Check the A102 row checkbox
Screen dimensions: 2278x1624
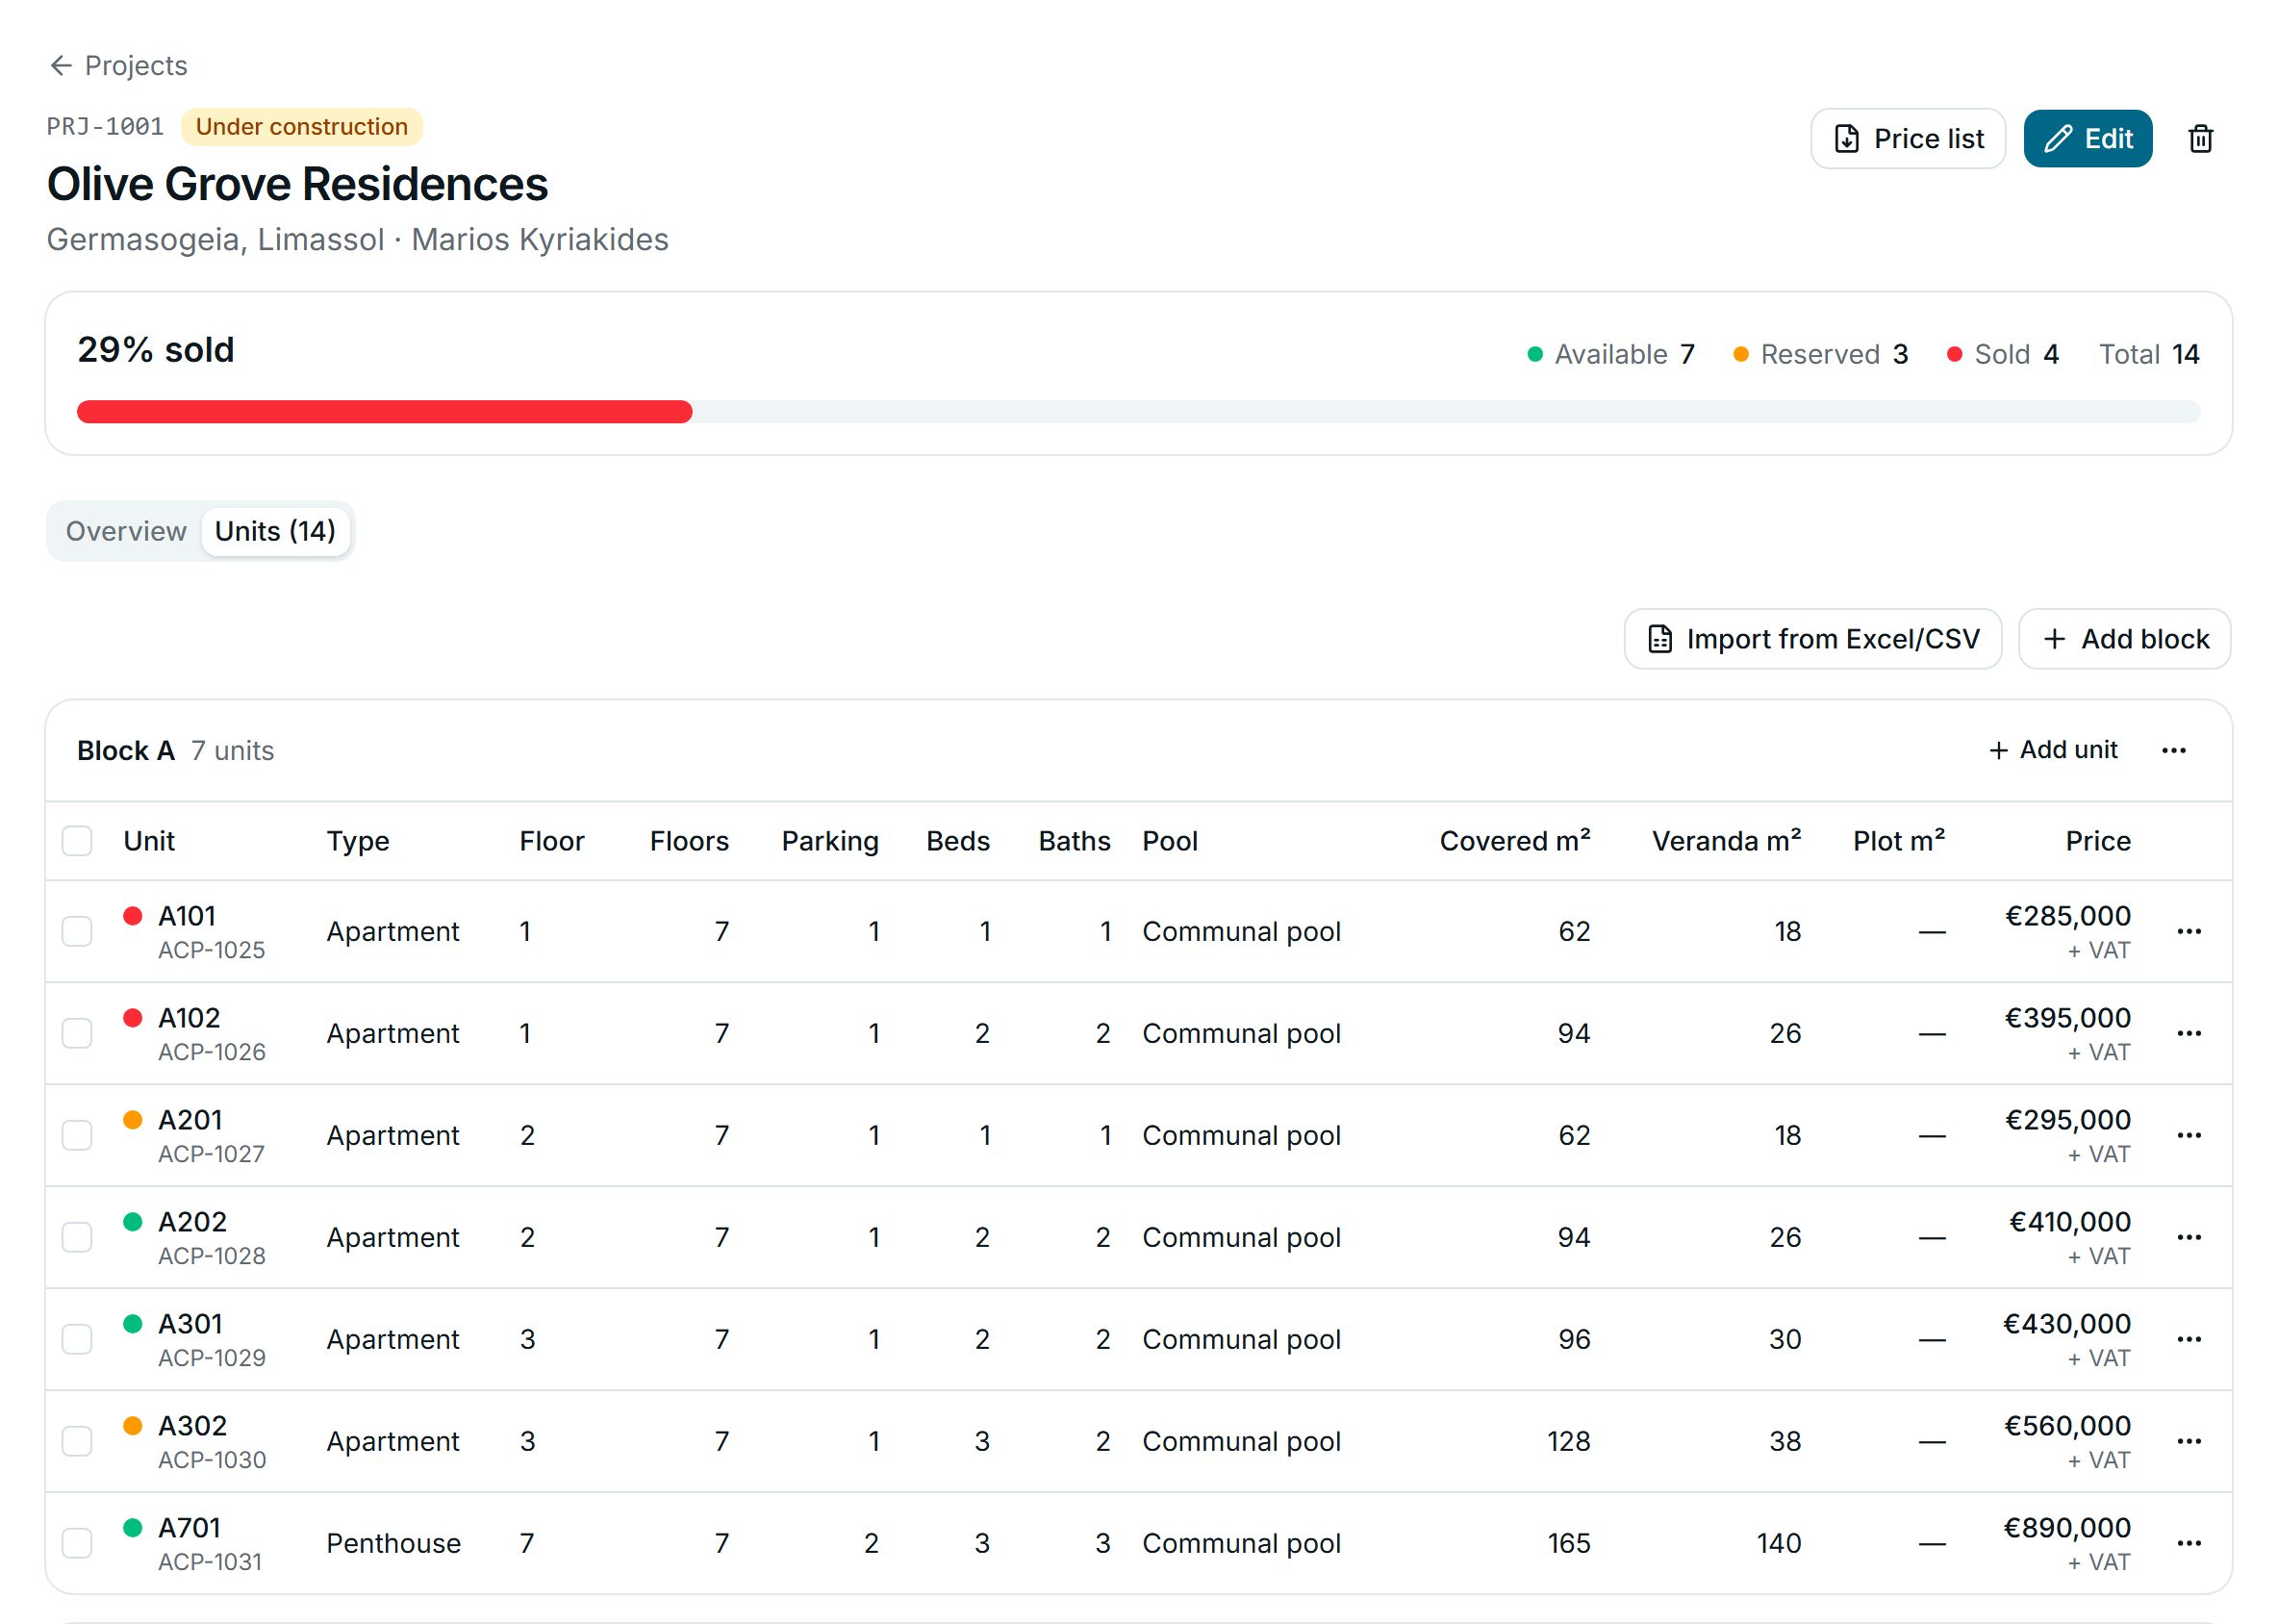(77, 1034)
